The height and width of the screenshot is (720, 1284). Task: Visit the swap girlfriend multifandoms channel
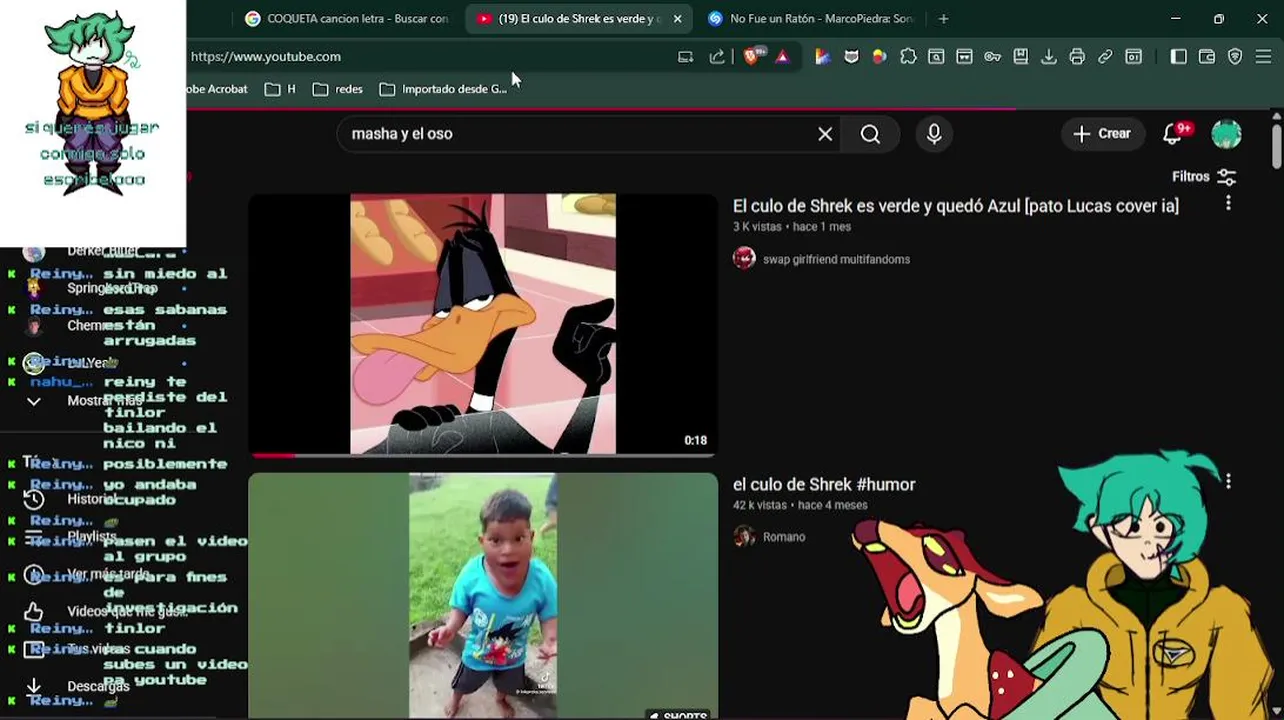[x=836, y=259]
